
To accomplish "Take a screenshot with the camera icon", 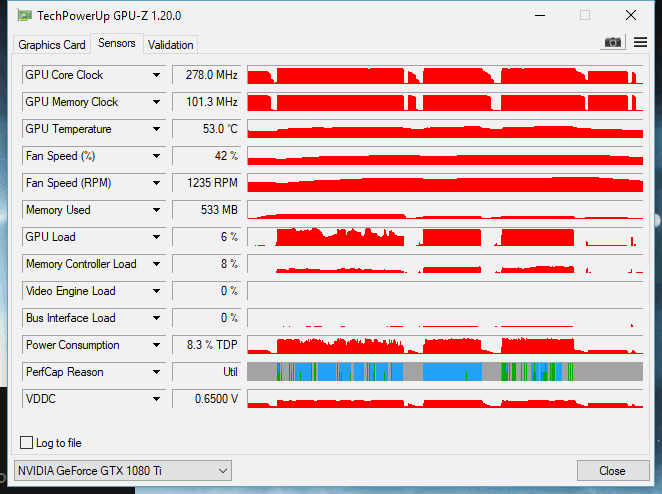I will pos(613,42).
